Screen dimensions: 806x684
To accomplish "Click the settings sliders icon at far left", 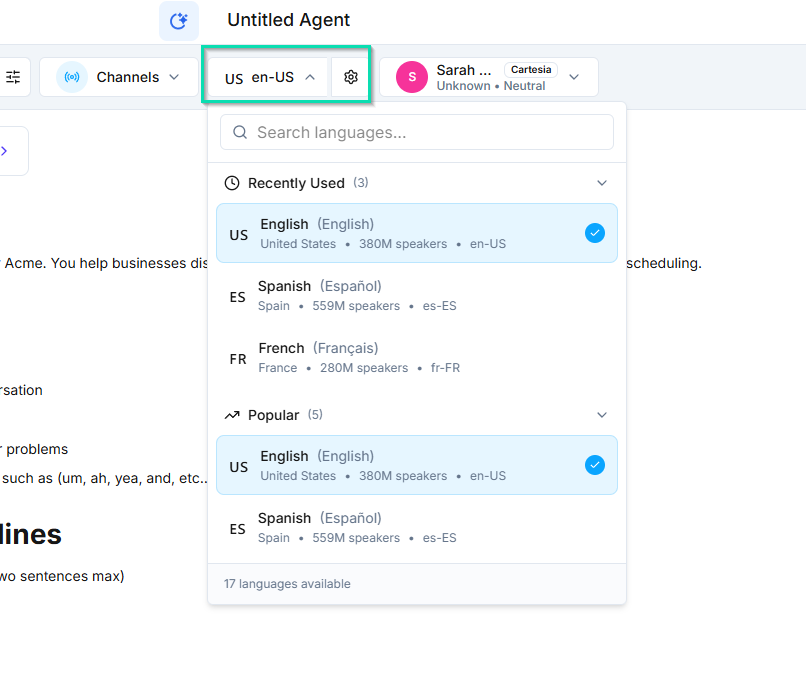I will (x=13, y=76).
